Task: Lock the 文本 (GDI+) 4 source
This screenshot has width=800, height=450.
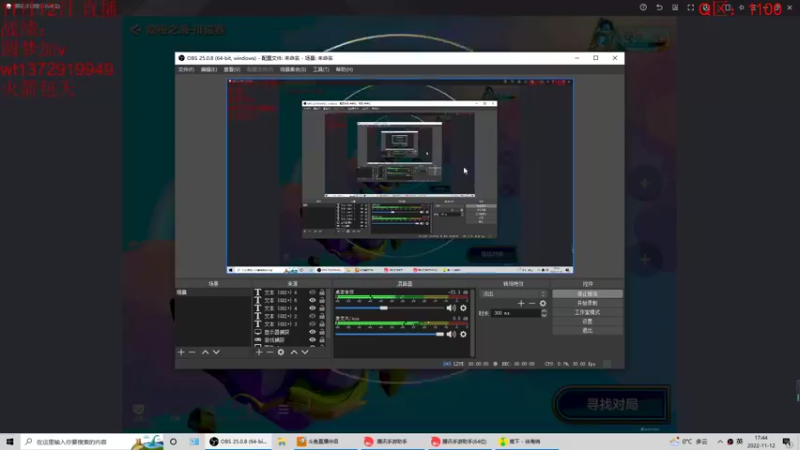Action: click(322, 308)
